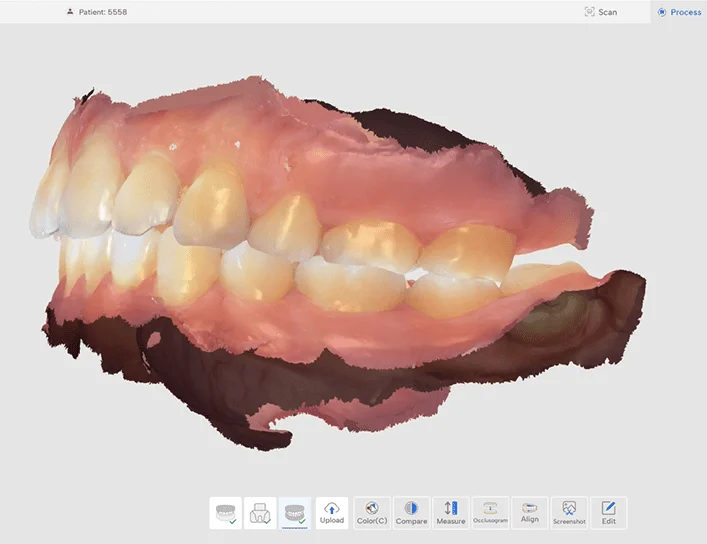Click the Patient: 5558 label
Screen dimensions: 707x544
[101, 12]
